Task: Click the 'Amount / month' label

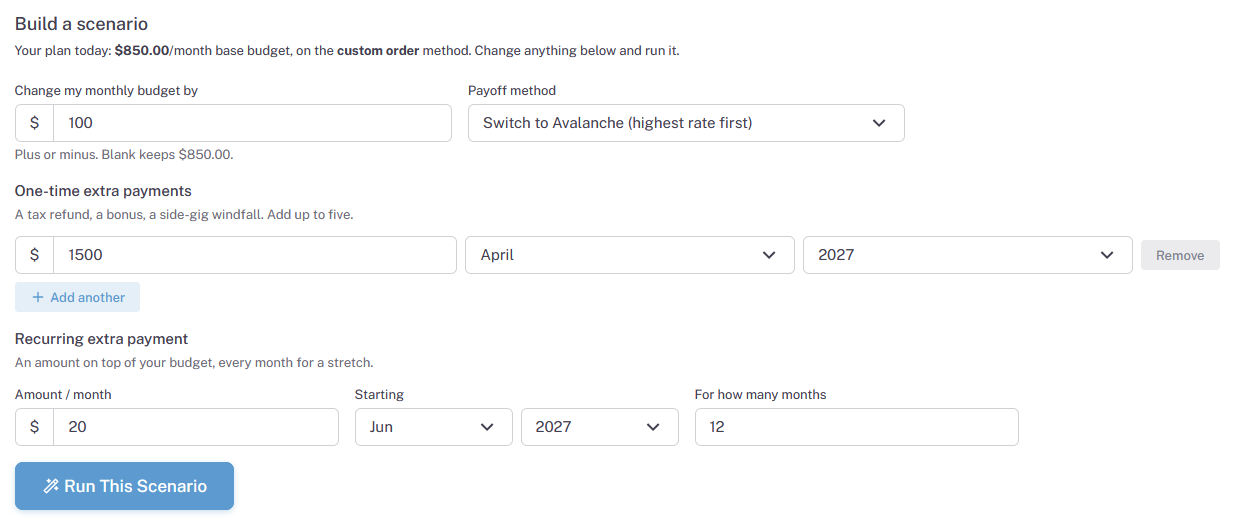Action: click(63, 394)
